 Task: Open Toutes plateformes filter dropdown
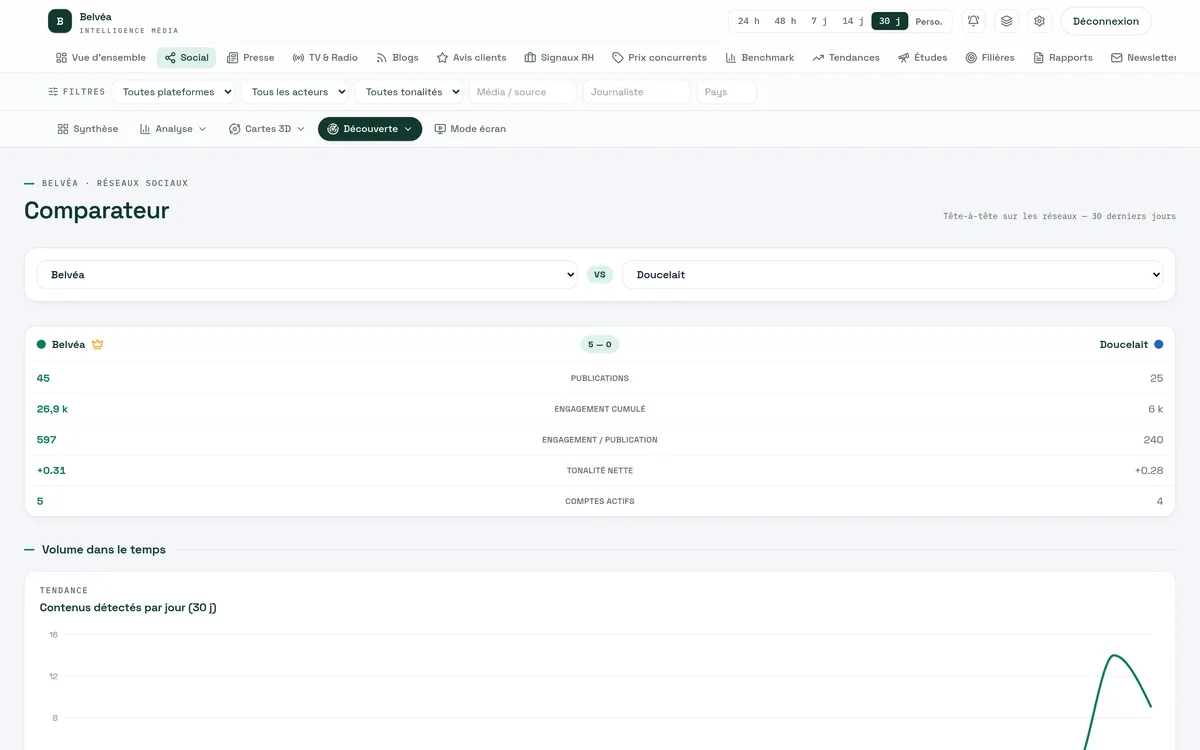tap(174, 92)
